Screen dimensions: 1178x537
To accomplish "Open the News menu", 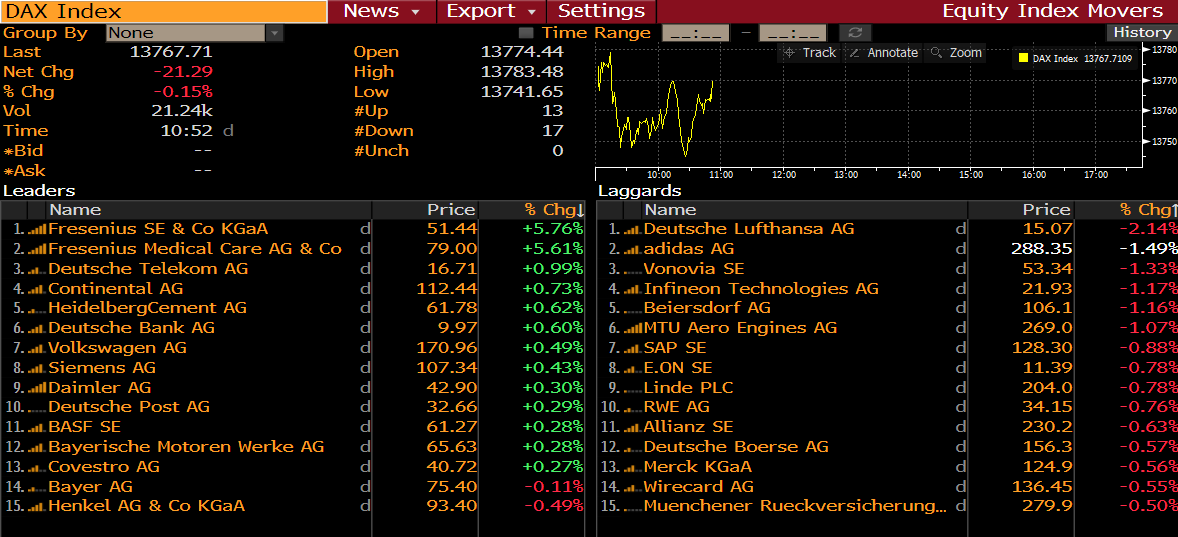I will click(381, 11).
